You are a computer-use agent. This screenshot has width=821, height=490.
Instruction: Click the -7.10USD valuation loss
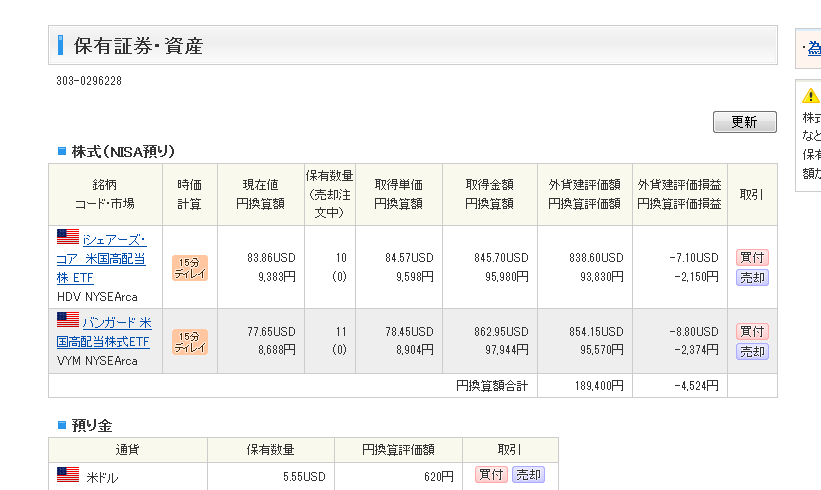click(x=694, y=258)
